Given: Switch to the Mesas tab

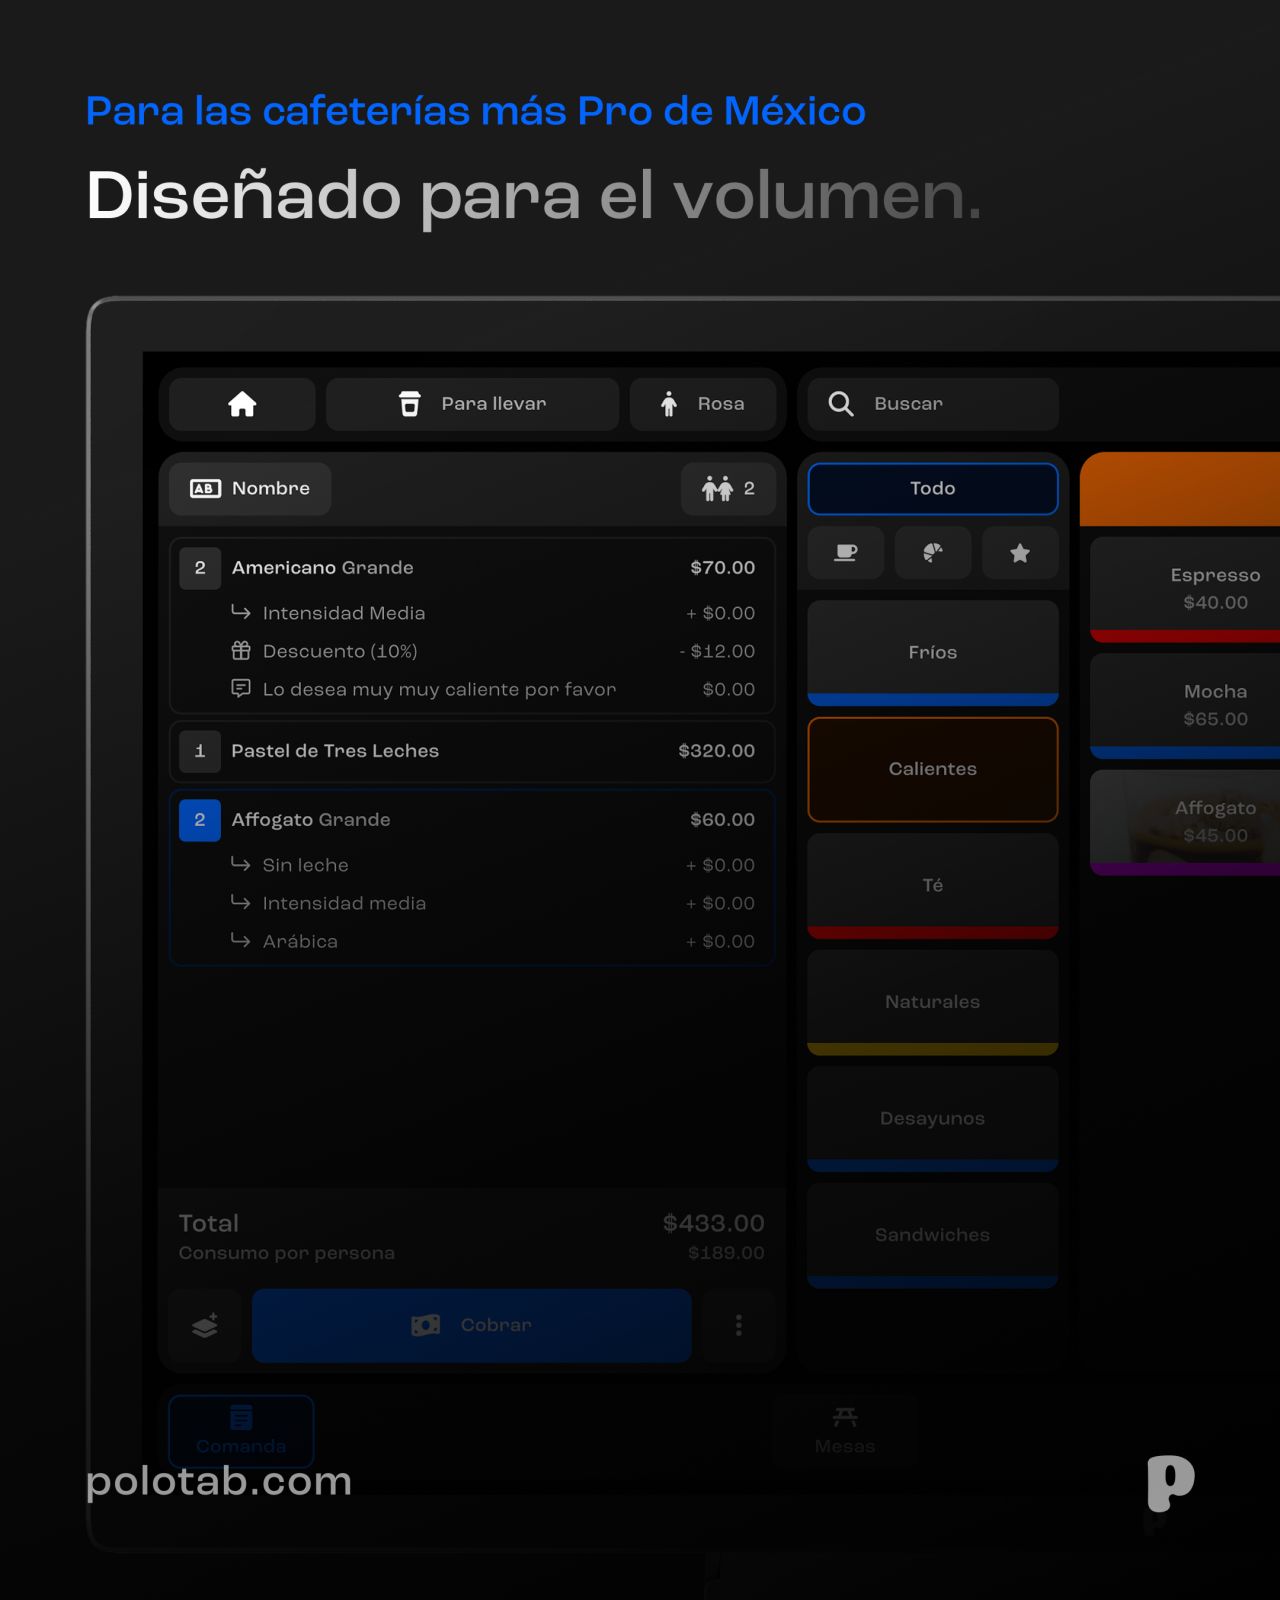Looking at the screenshot, I should 845,1431.
